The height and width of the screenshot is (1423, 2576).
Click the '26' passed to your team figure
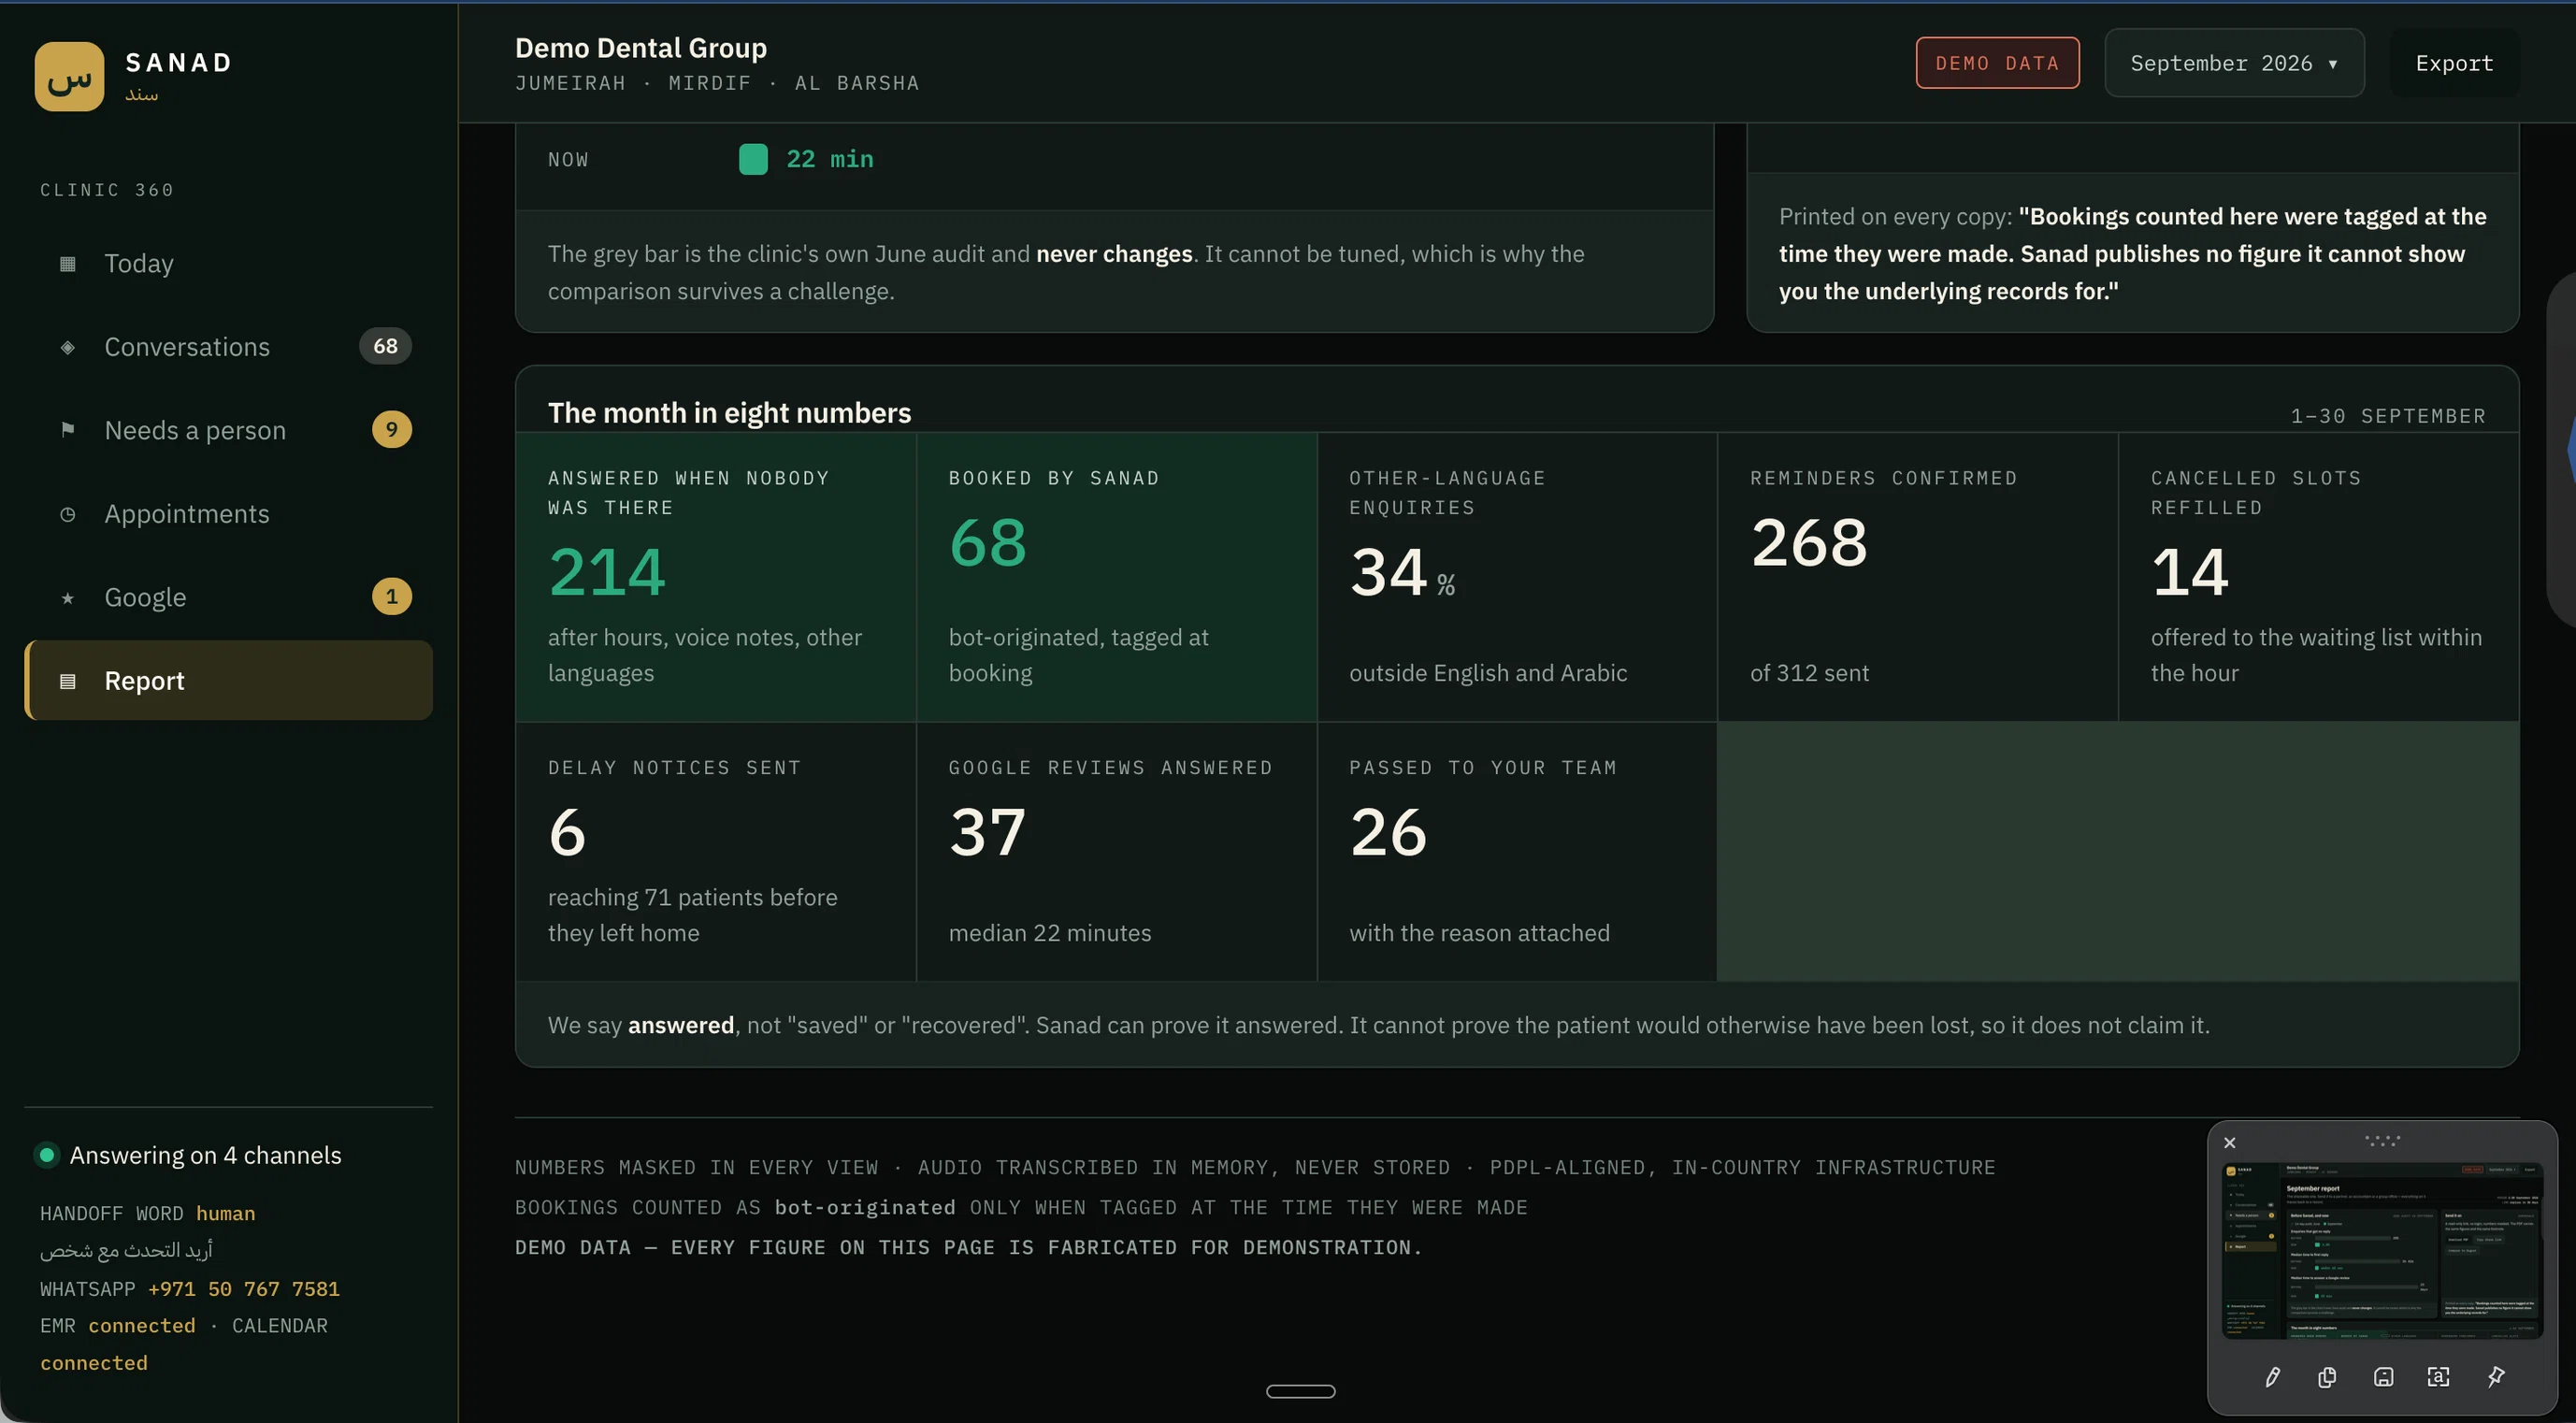pyautogui.click(x=1388, y=832)
